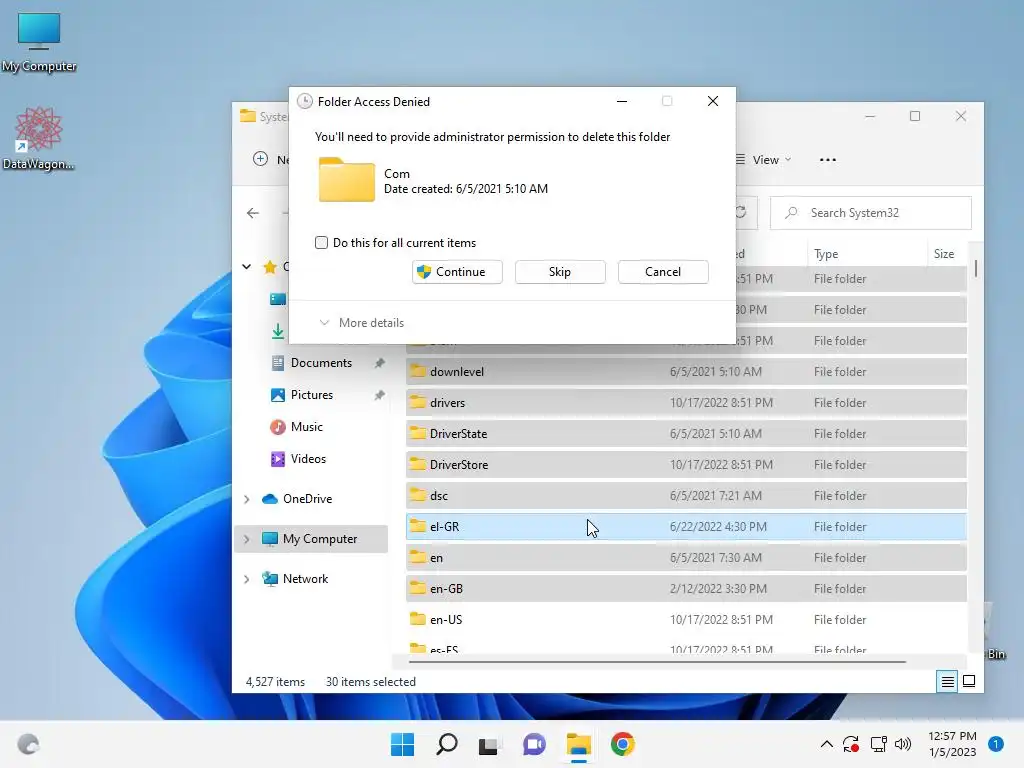1024x768 pixels.
Task: Select OneDrive in the navigation pane
Action: [307, 499]
